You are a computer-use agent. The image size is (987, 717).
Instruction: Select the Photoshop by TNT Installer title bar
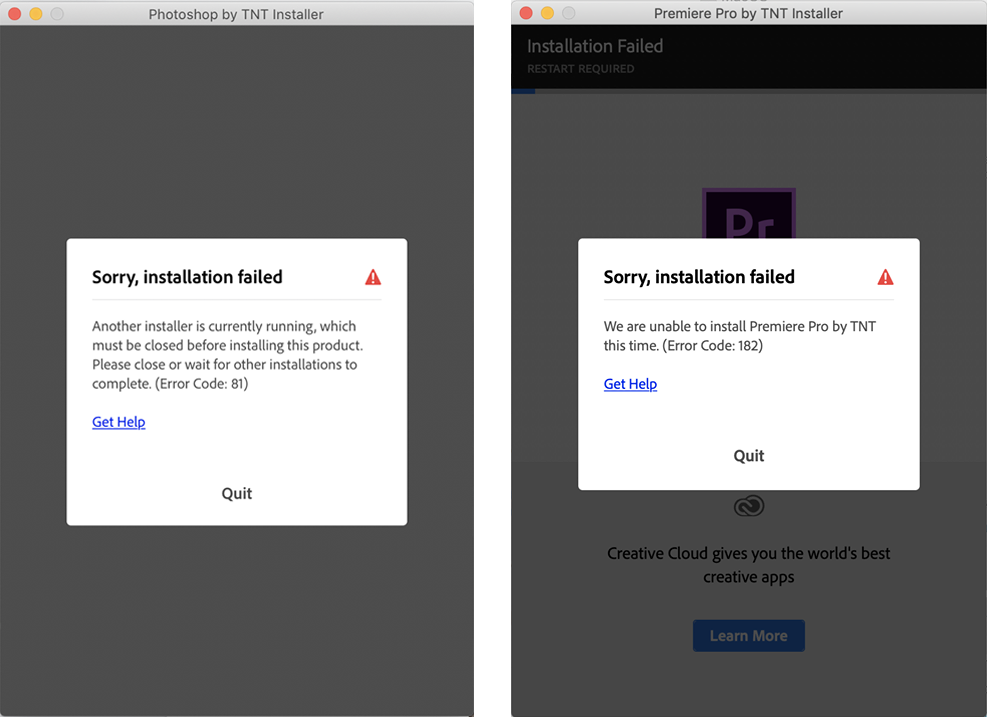pyautogui.click(x=236, y=13)
